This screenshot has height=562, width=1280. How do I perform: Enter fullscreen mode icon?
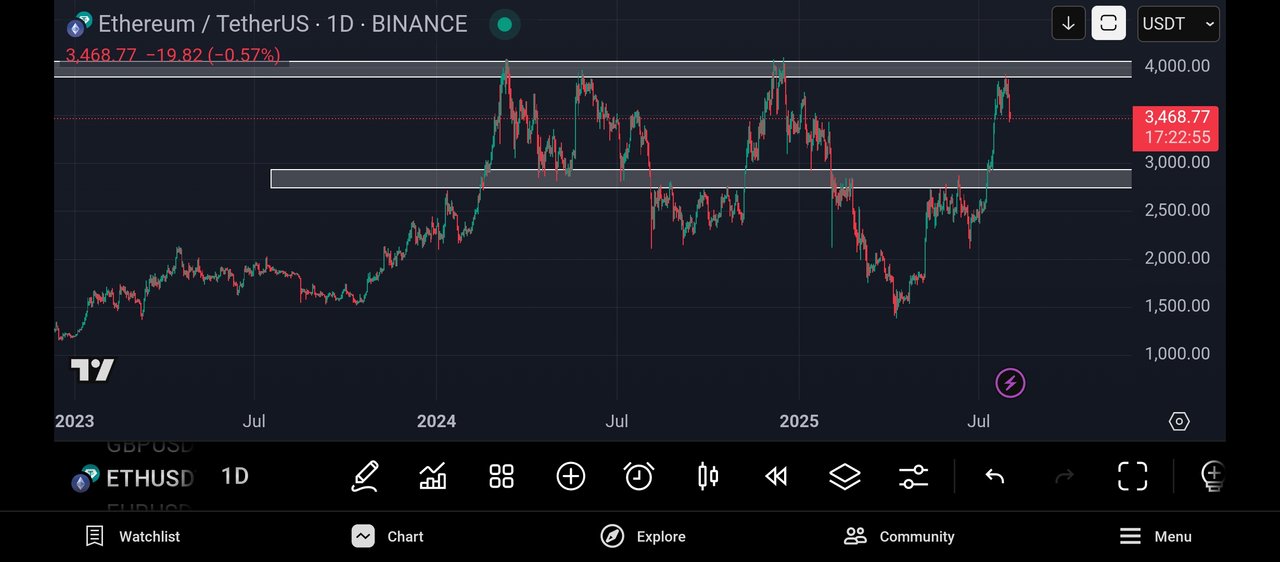click(x=1132, y=476)
